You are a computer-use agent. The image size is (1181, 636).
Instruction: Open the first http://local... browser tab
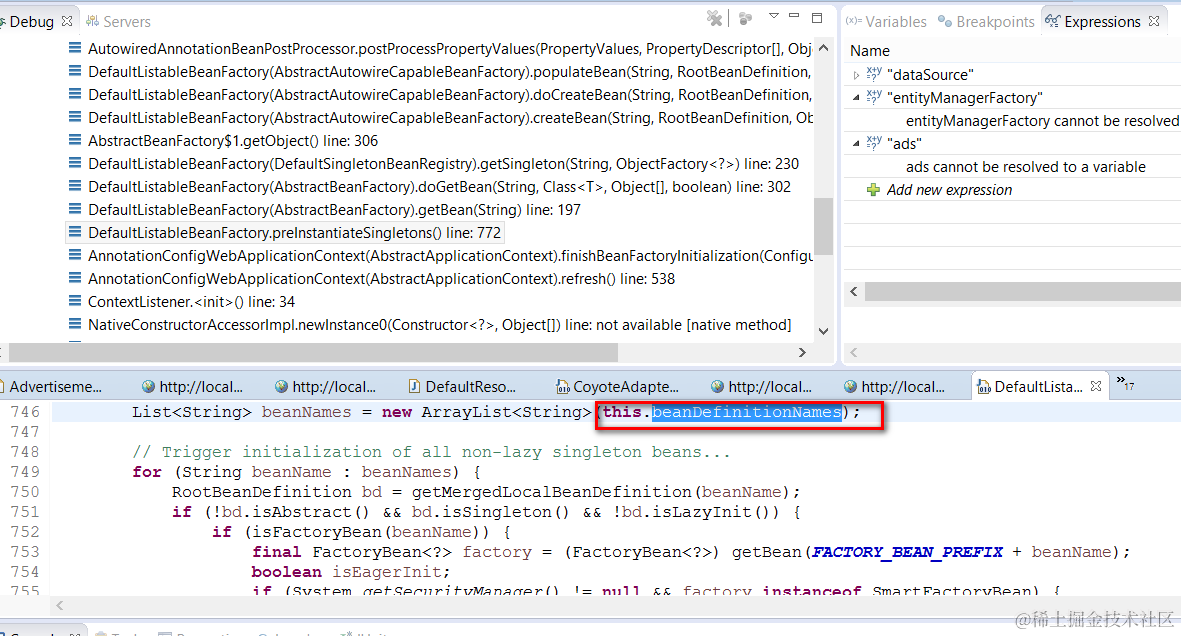coord(192,387)
